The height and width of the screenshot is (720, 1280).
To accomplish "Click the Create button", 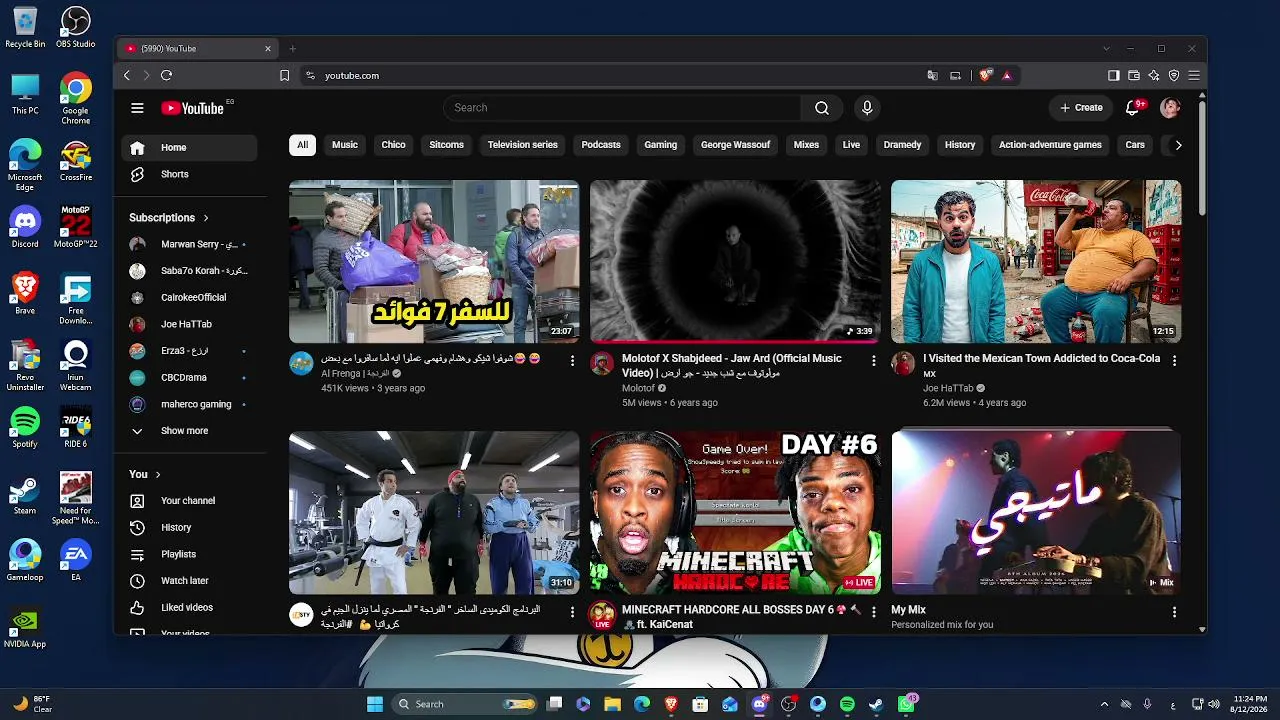I will (1081, 108).
